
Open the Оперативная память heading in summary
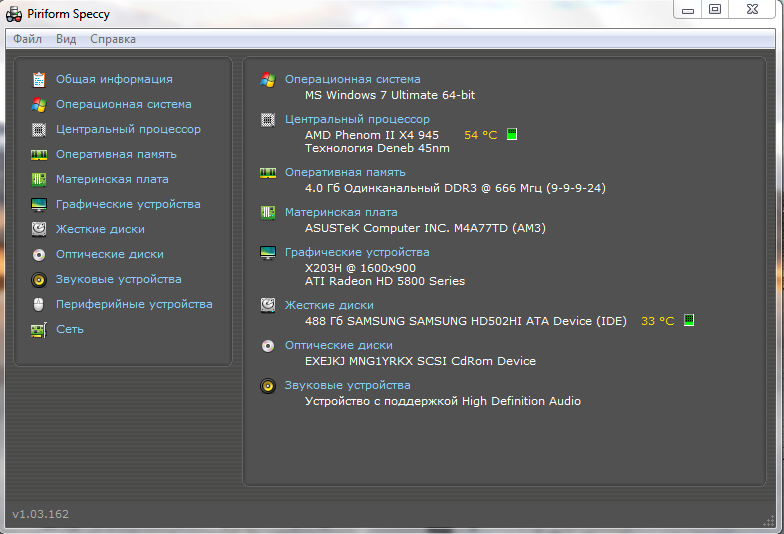(x=345, y=172)
